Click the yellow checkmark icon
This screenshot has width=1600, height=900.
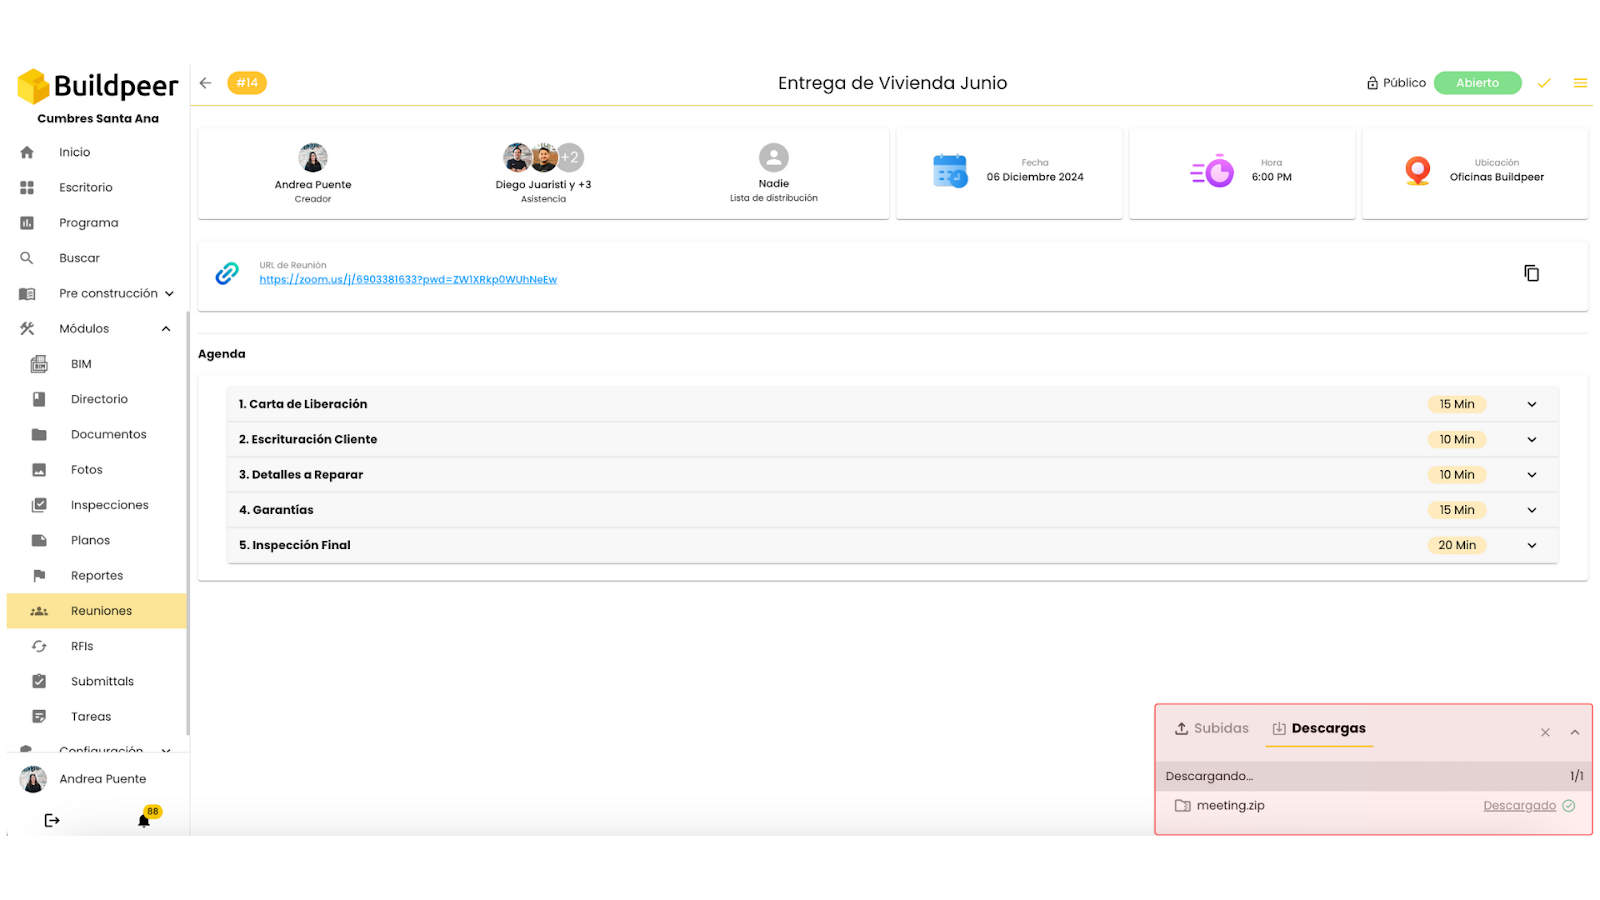[1544, 83]
